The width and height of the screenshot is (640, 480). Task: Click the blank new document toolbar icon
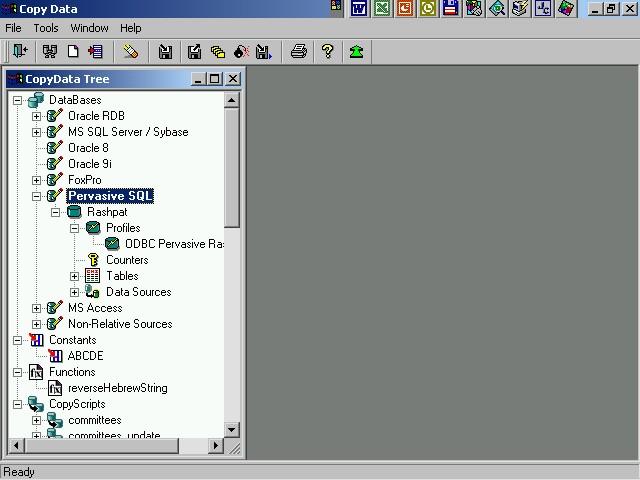click(x=73, y=52)
